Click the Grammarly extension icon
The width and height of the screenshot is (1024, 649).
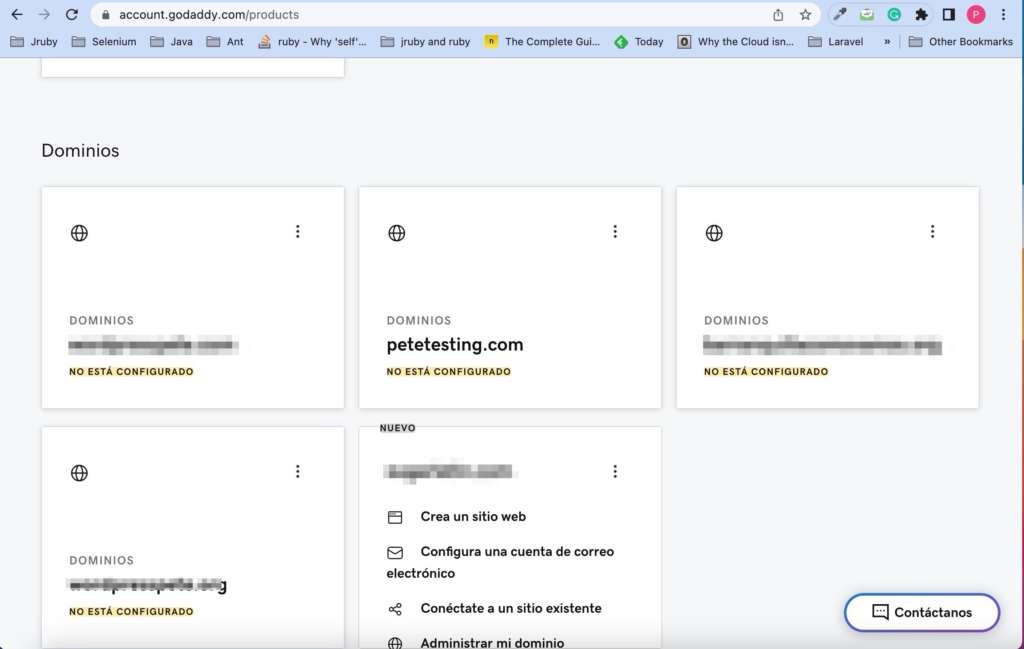(x=894, y=15)
